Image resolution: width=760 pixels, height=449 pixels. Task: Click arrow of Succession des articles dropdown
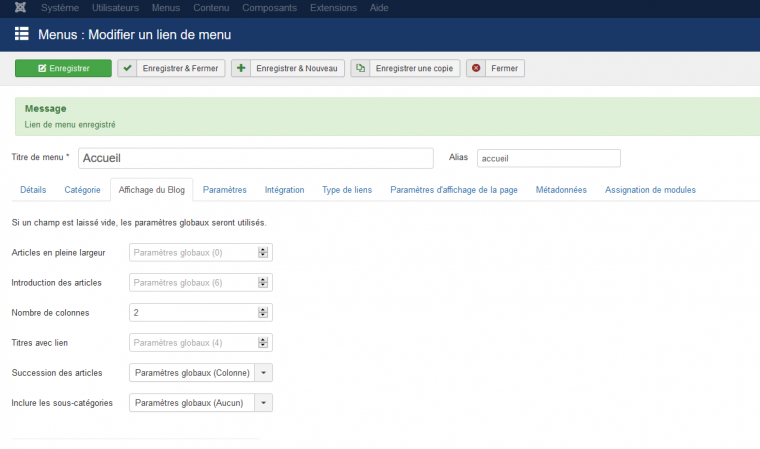264,372
